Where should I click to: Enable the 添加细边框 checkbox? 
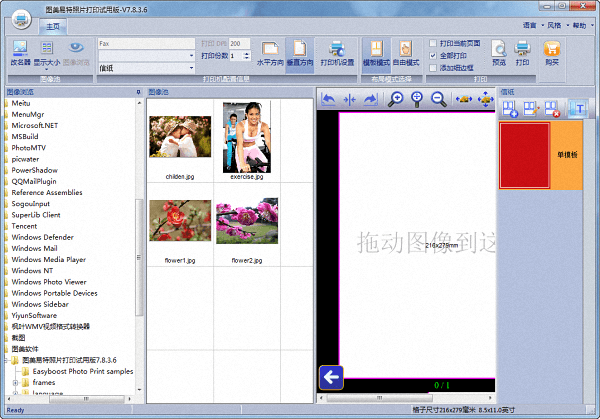click(x=432, y=67)
